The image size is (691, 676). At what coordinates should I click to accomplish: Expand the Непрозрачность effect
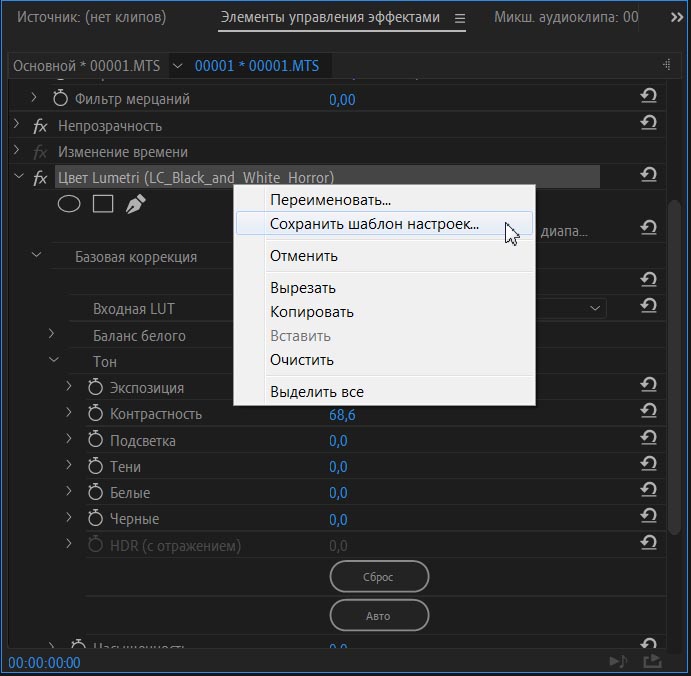(16, 124)
